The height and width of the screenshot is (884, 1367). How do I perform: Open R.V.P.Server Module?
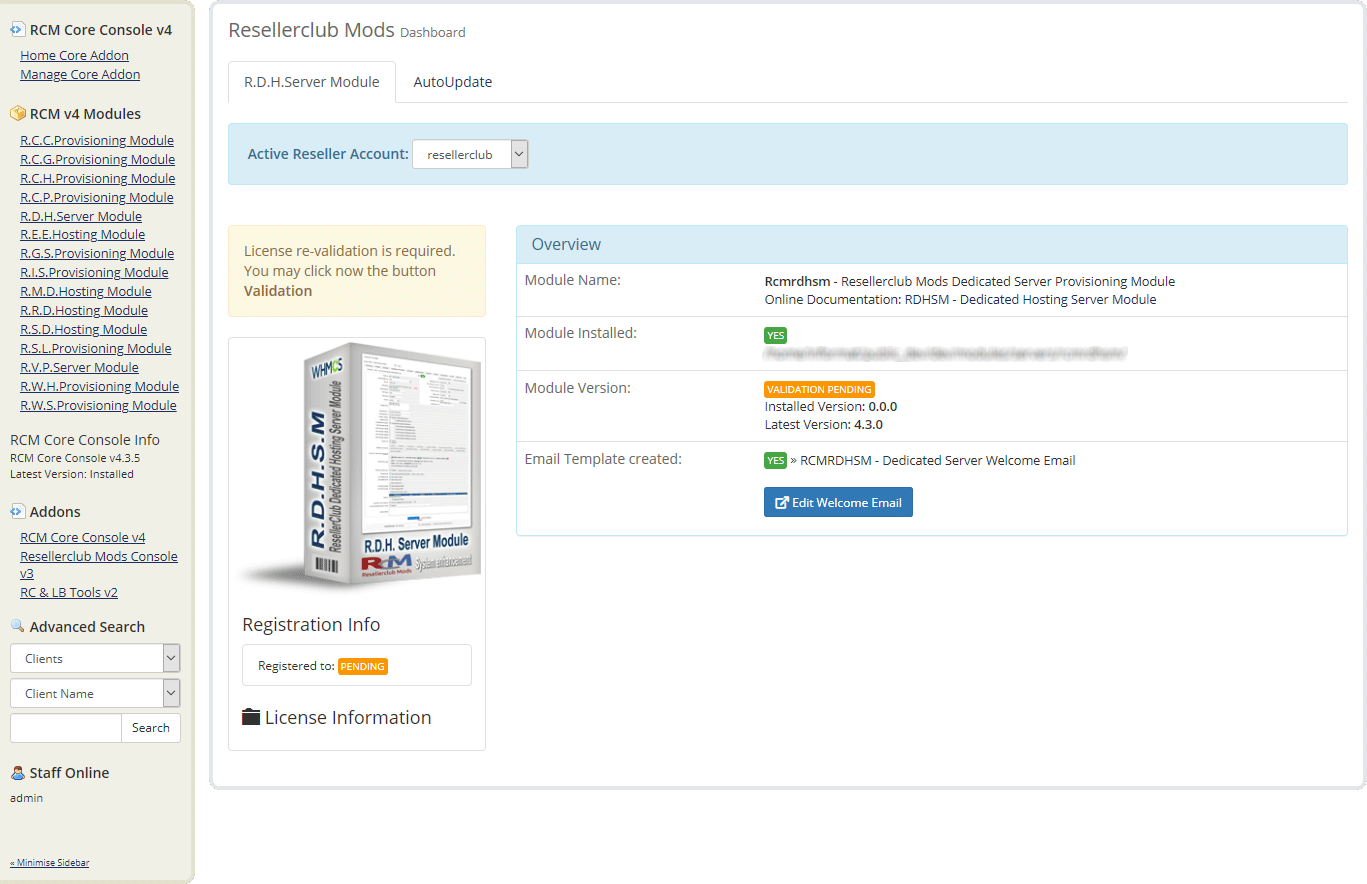79,368
